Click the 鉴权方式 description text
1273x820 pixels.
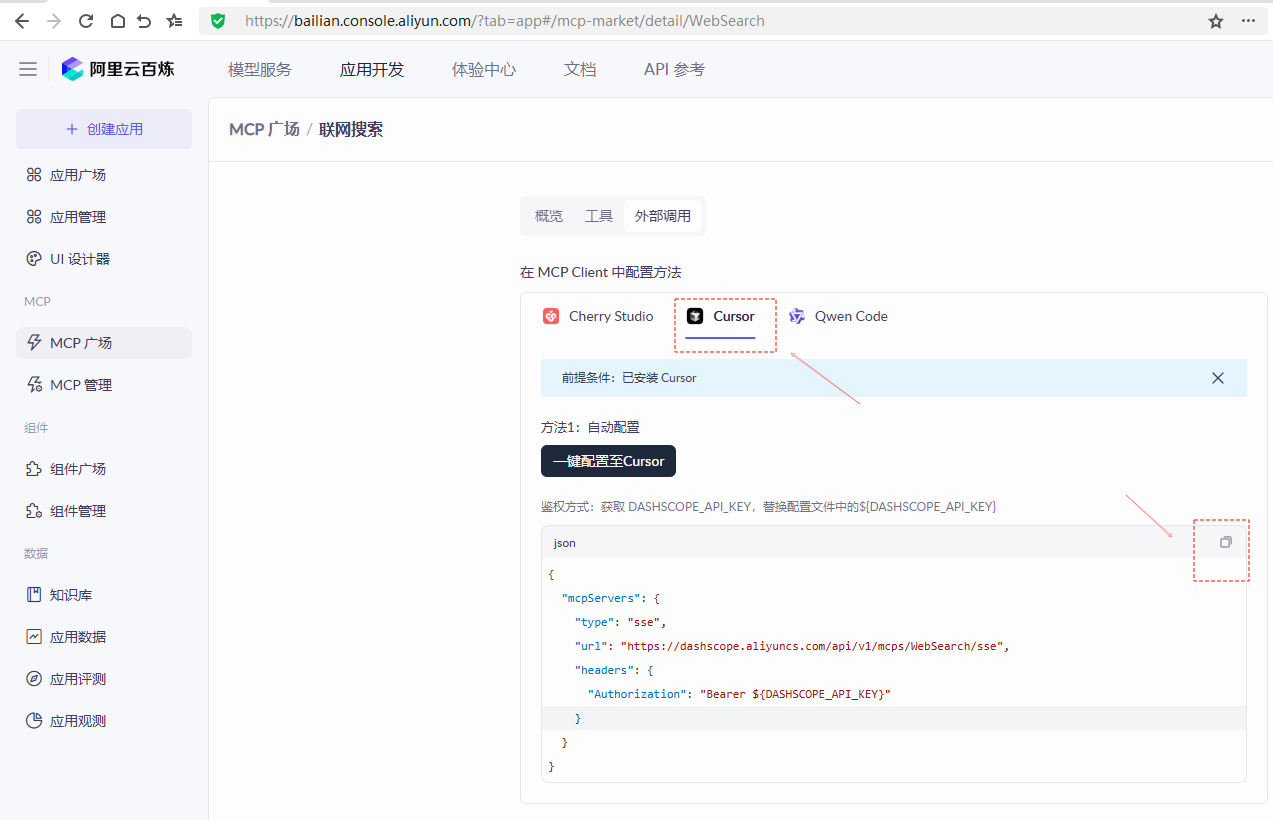click(x=768, y=507)
